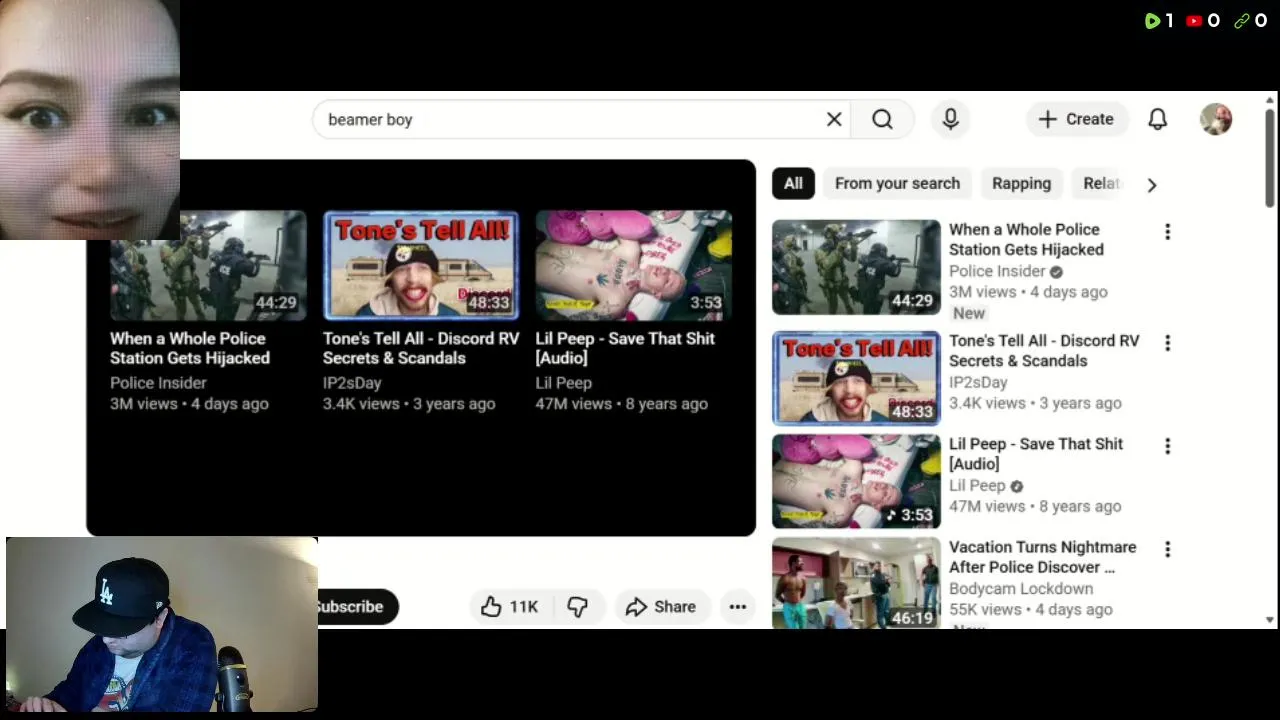
Task: Dislike the video with thumbs-down icon
Action: pyautogui.click(x=578, y=607)
